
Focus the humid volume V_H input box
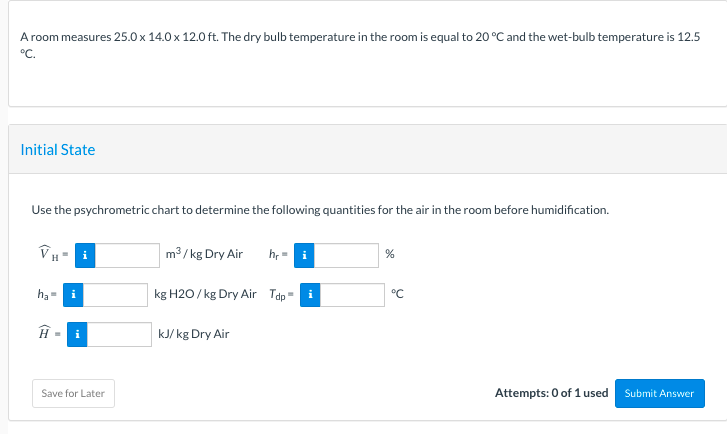[x=126, y=255]
